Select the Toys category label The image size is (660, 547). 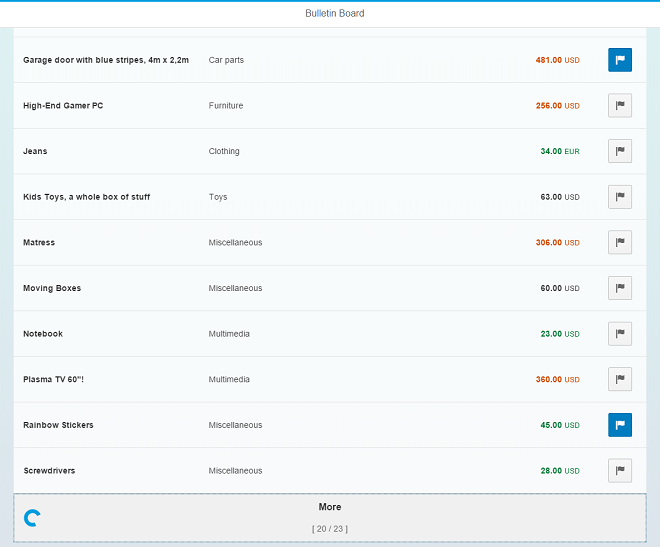tap(218, 197)
